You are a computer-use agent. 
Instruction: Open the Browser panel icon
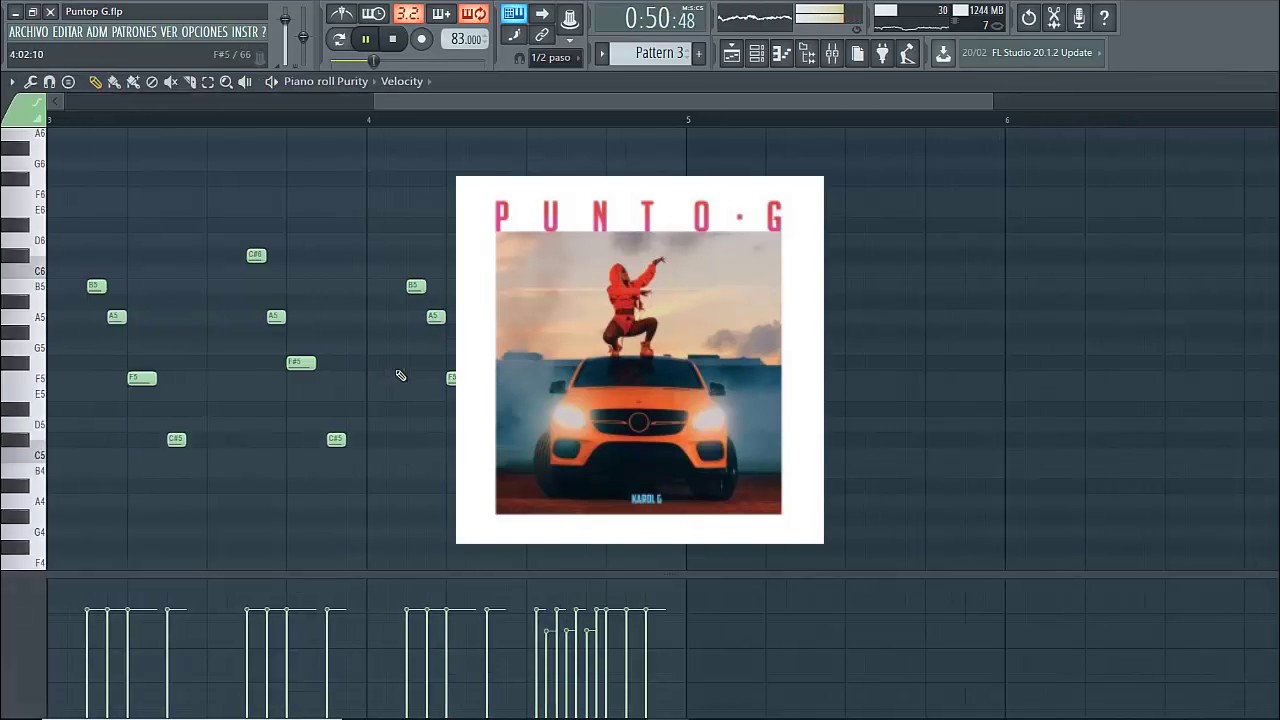tap(807, 53)
